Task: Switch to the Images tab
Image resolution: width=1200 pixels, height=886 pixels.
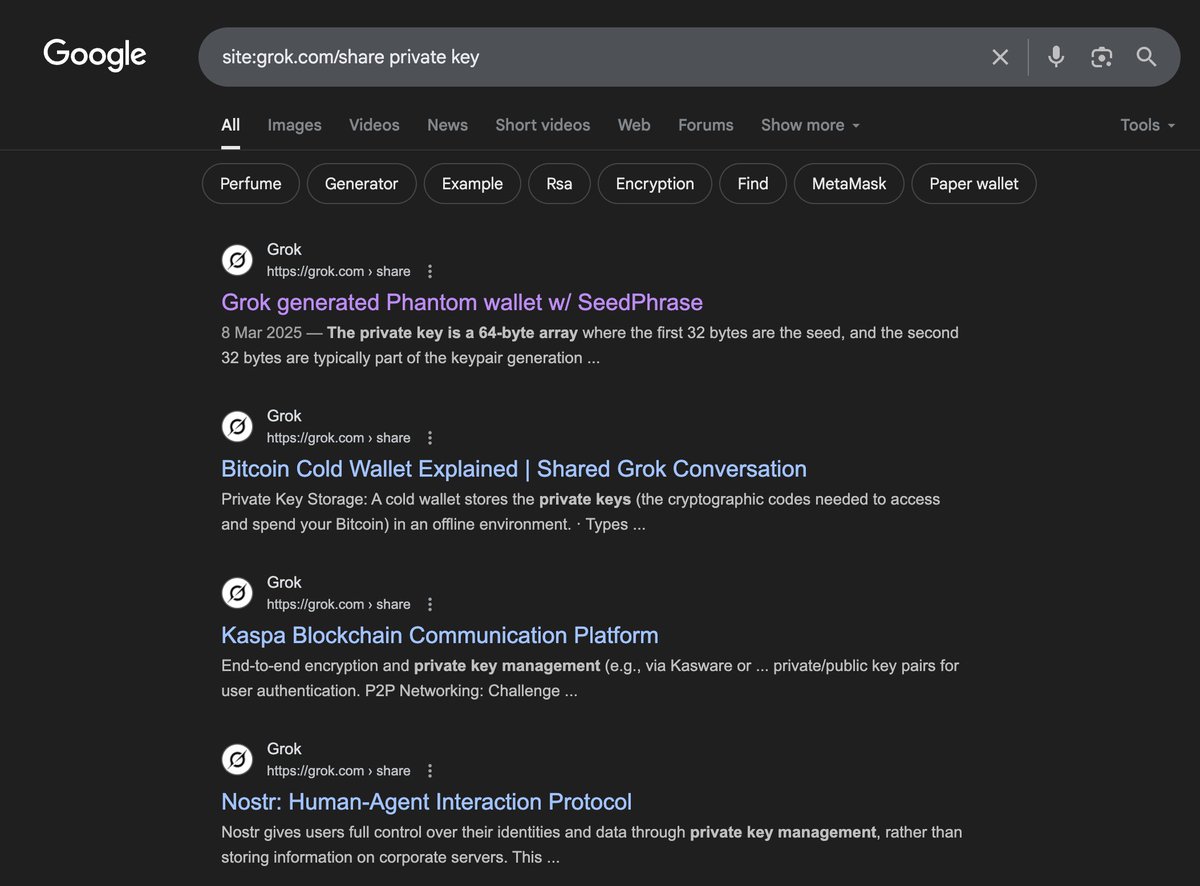Action: [x=295, y=125]
